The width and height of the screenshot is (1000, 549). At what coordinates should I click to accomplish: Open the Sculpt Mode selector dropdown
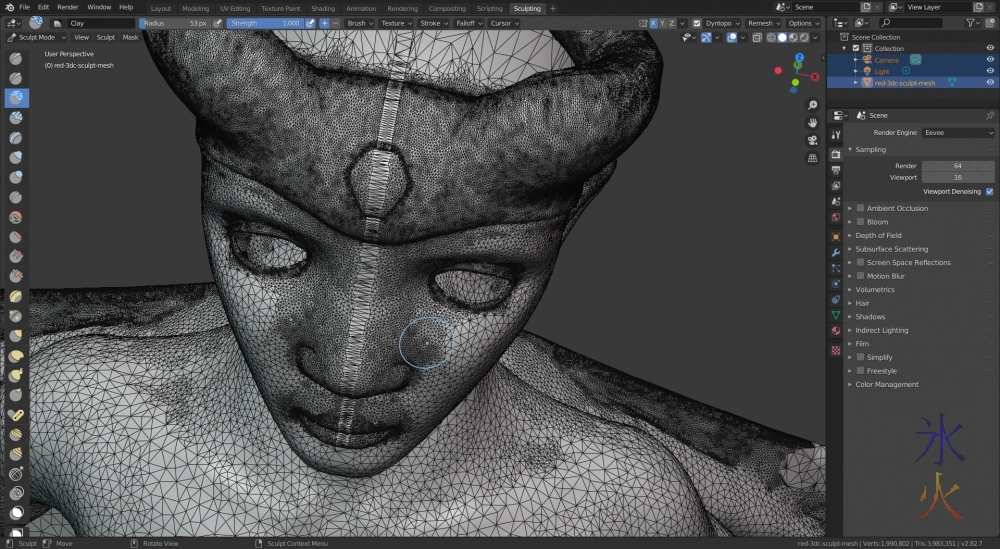[x=36, y=37]
